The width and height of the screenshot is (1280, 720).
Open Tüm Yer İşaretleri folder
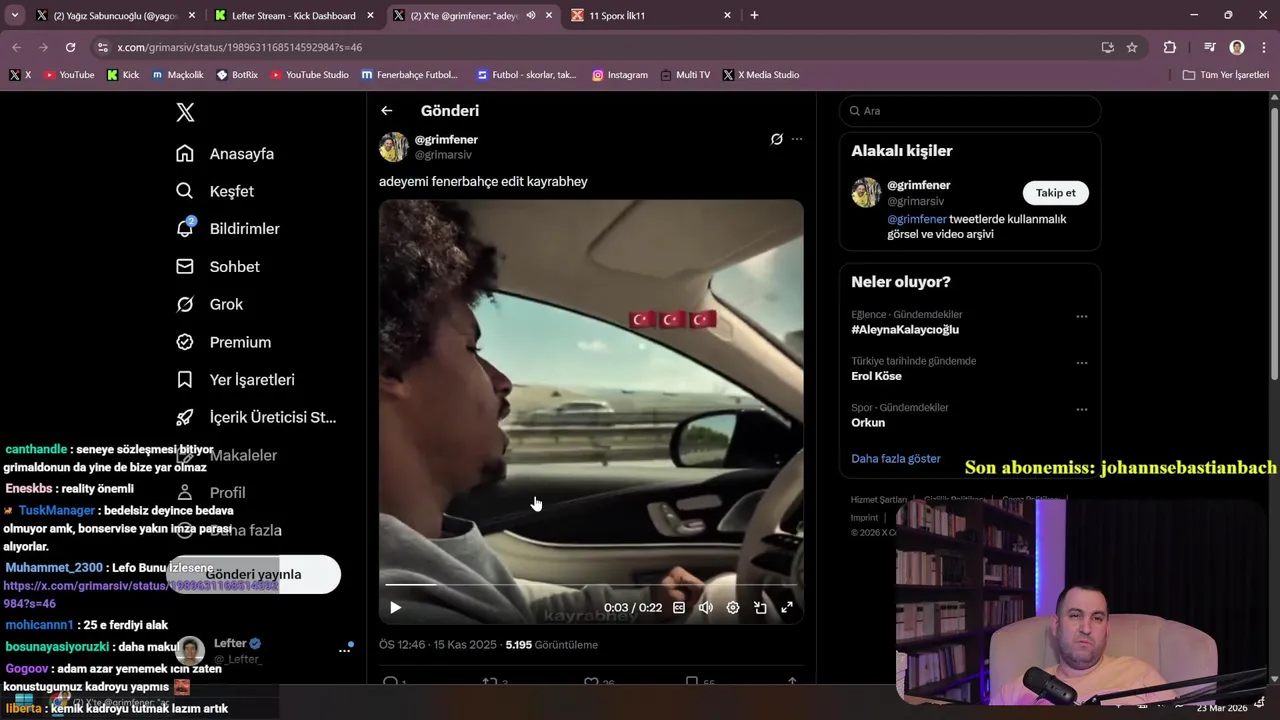1226,75
